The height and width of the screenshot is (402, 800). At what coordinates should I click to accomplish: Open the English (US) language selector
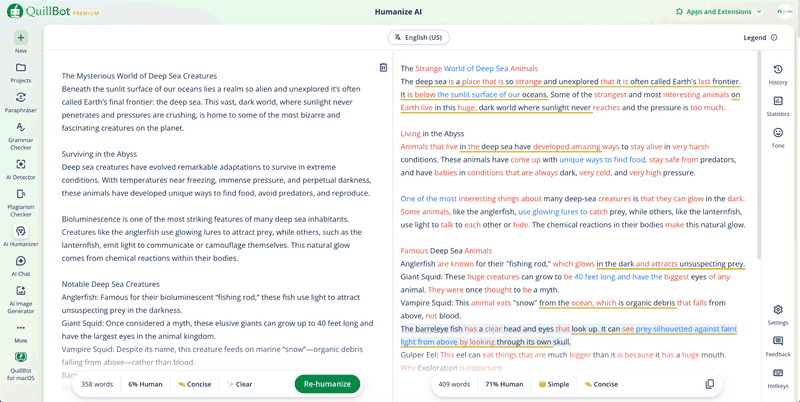[x=418, y=37]
